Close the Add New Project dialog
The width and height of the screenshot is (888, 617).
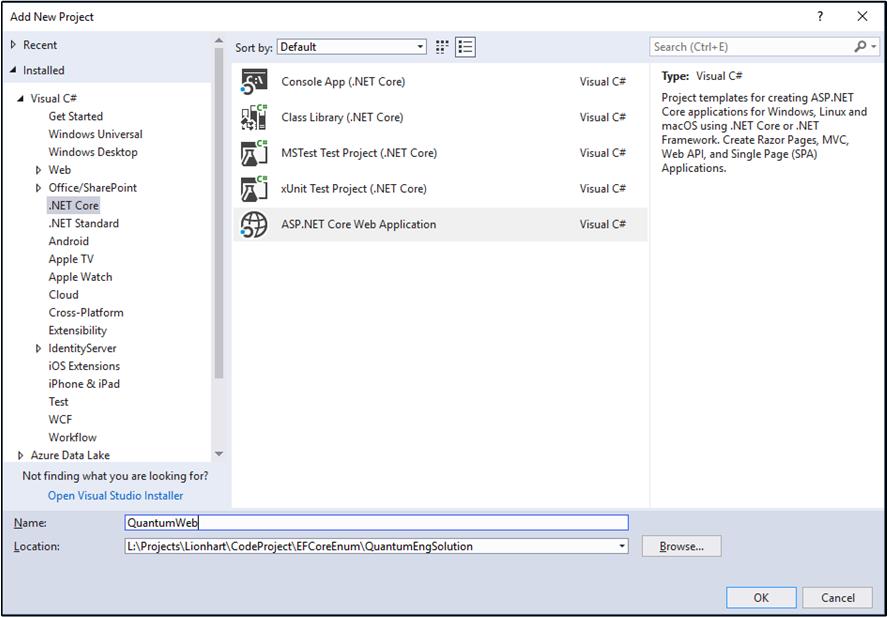pos(862,16)
